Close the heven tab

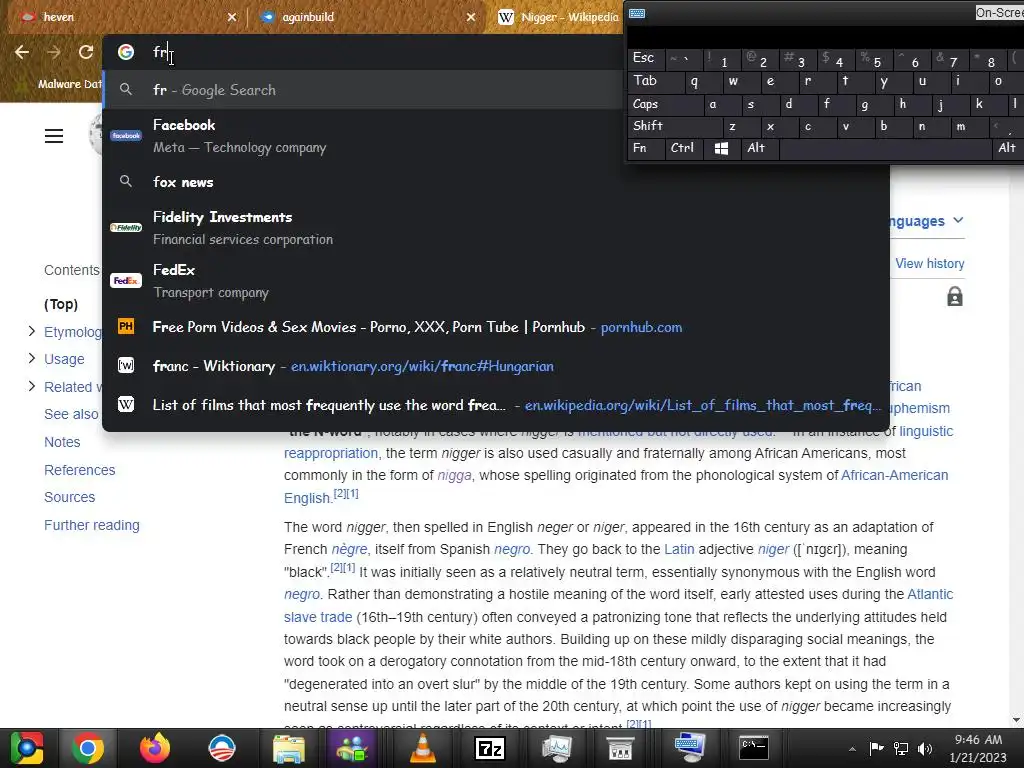click(x=232, y=17)
